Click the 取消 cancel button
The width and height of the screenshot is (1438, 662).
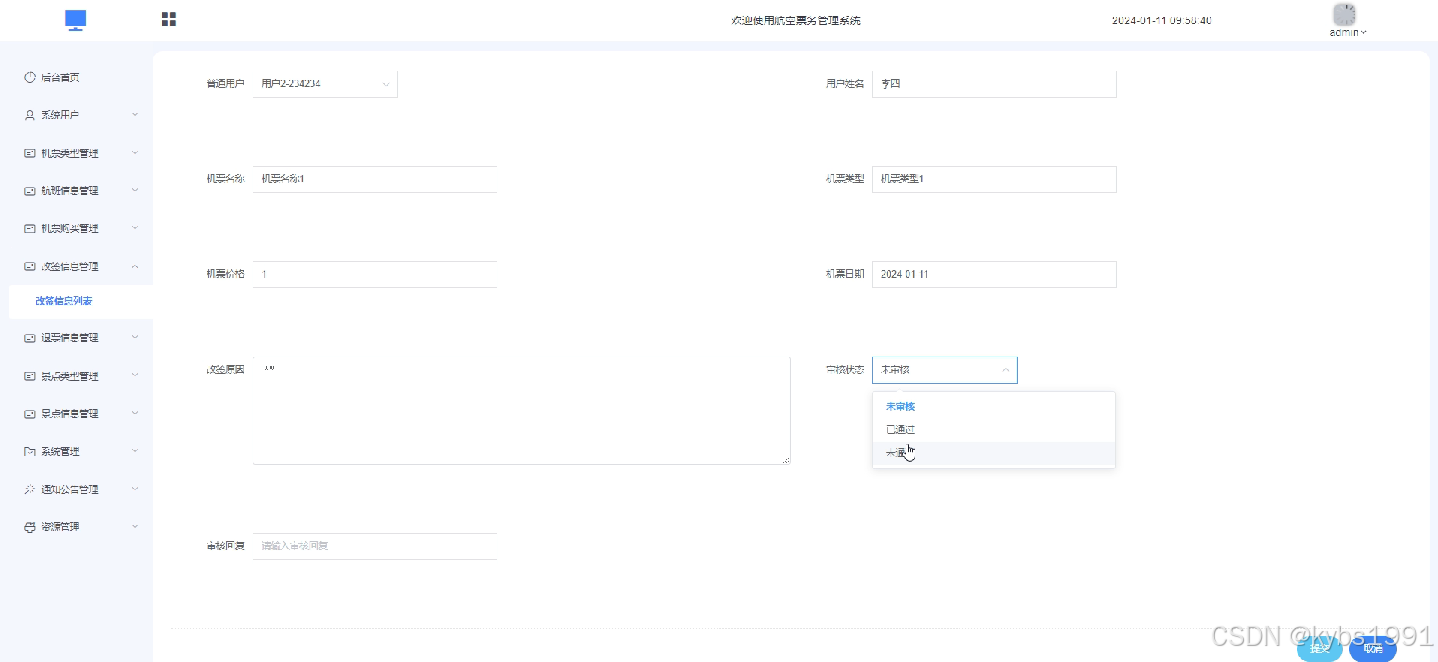[1372, 648]
